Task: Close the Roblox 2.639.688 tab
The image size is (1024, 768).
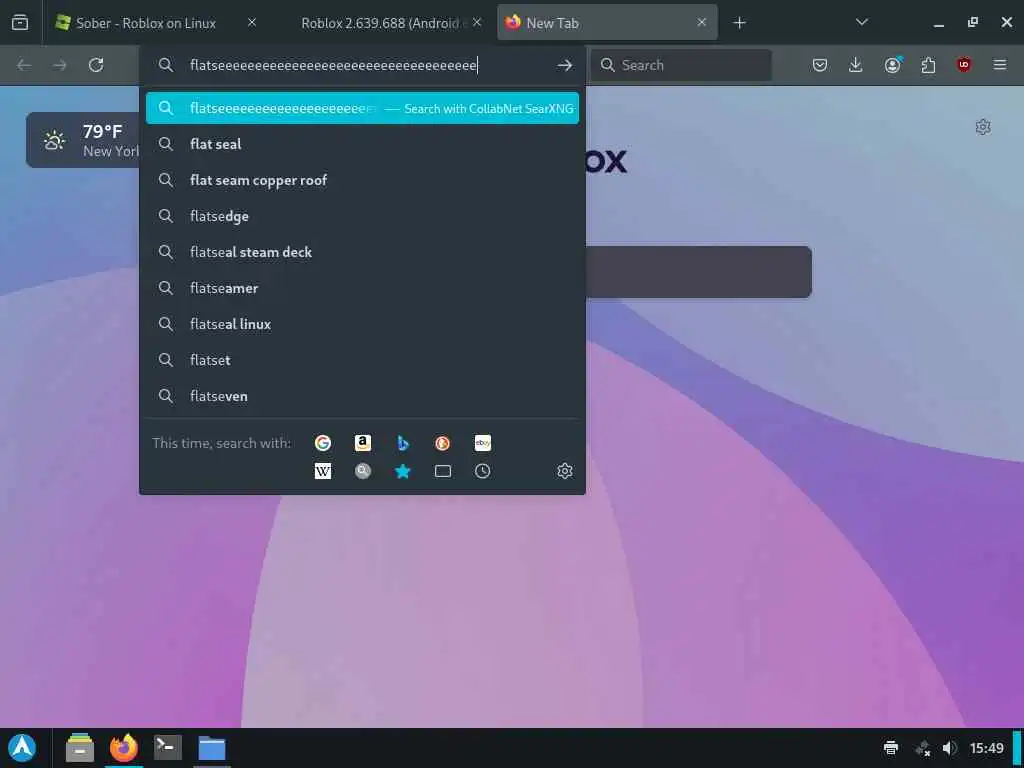Action: tap(477, 22)
